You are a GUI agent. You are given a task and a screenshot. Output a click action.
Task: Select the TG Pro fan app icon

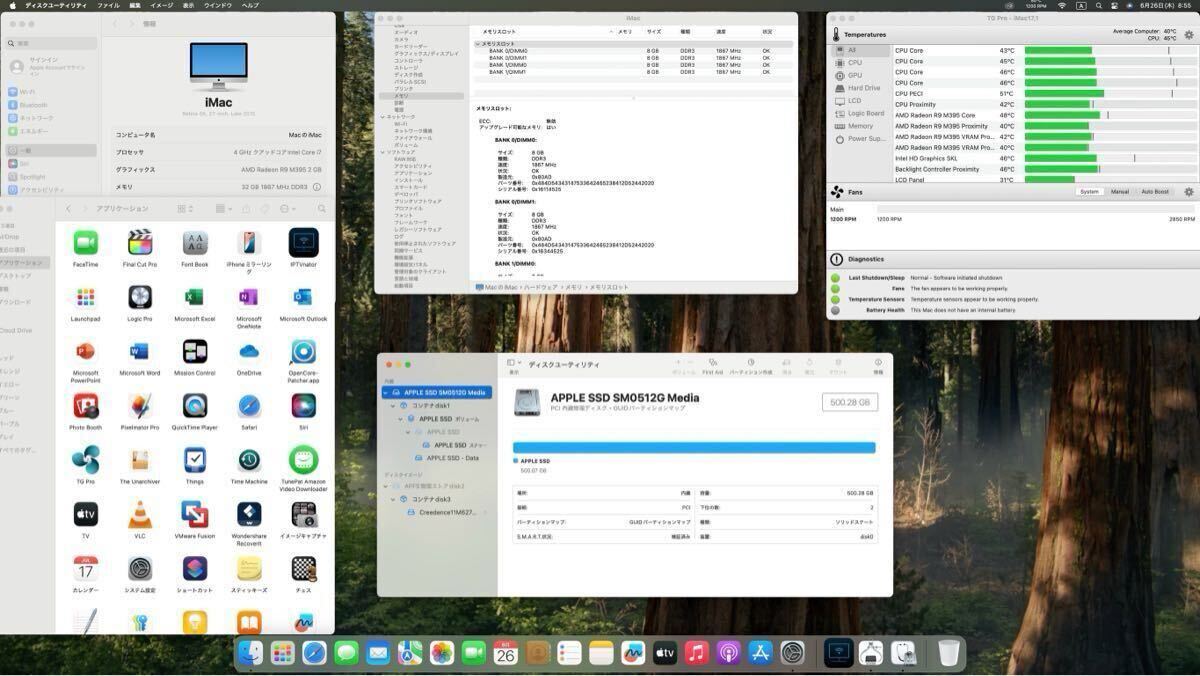tap(85, 460)
